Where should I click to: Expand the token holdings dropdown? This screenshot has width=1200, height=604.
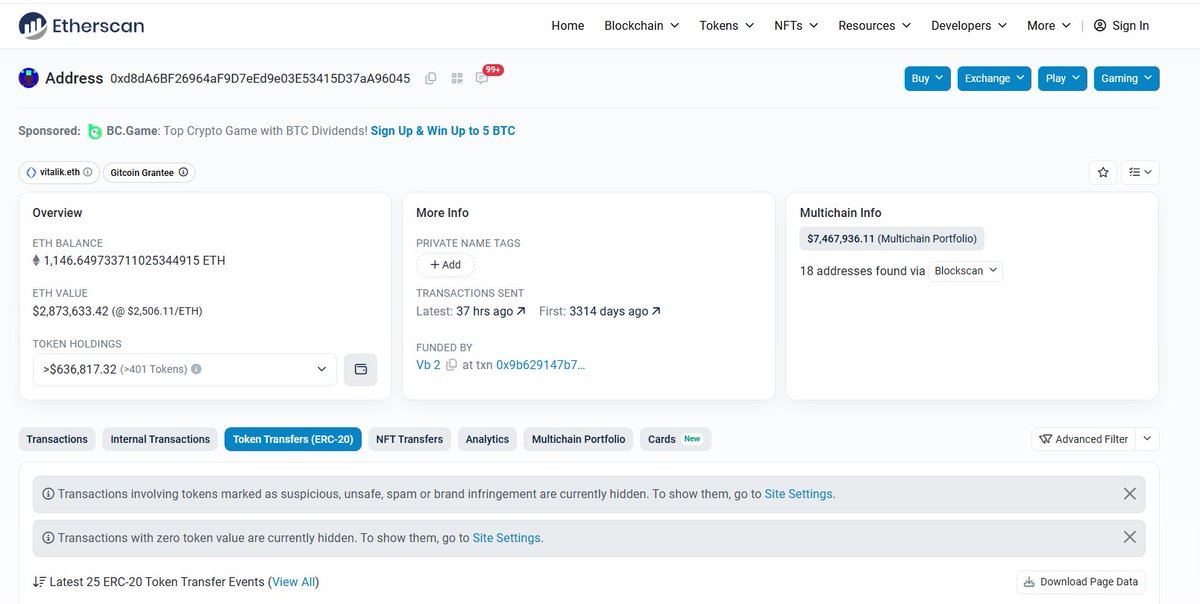coord(185,369)
